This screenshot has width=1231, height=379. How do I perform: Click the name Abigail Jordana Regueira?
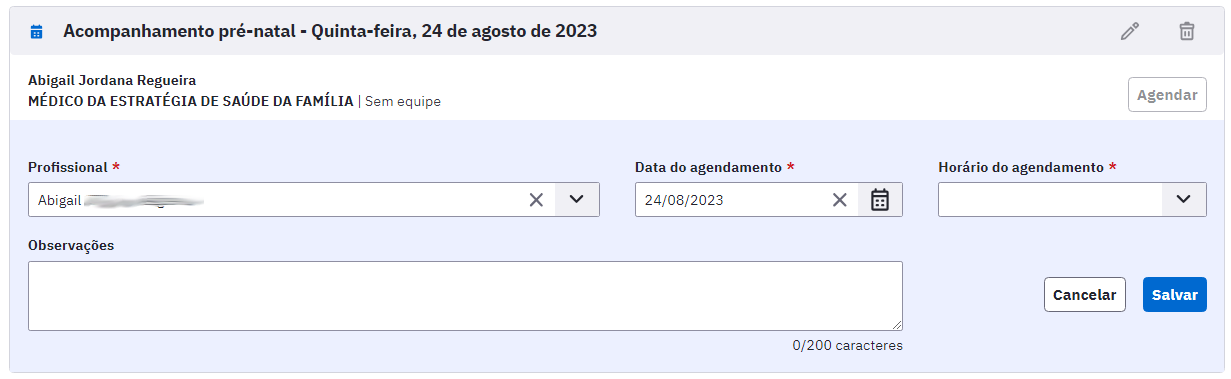(x=112, y=80)
